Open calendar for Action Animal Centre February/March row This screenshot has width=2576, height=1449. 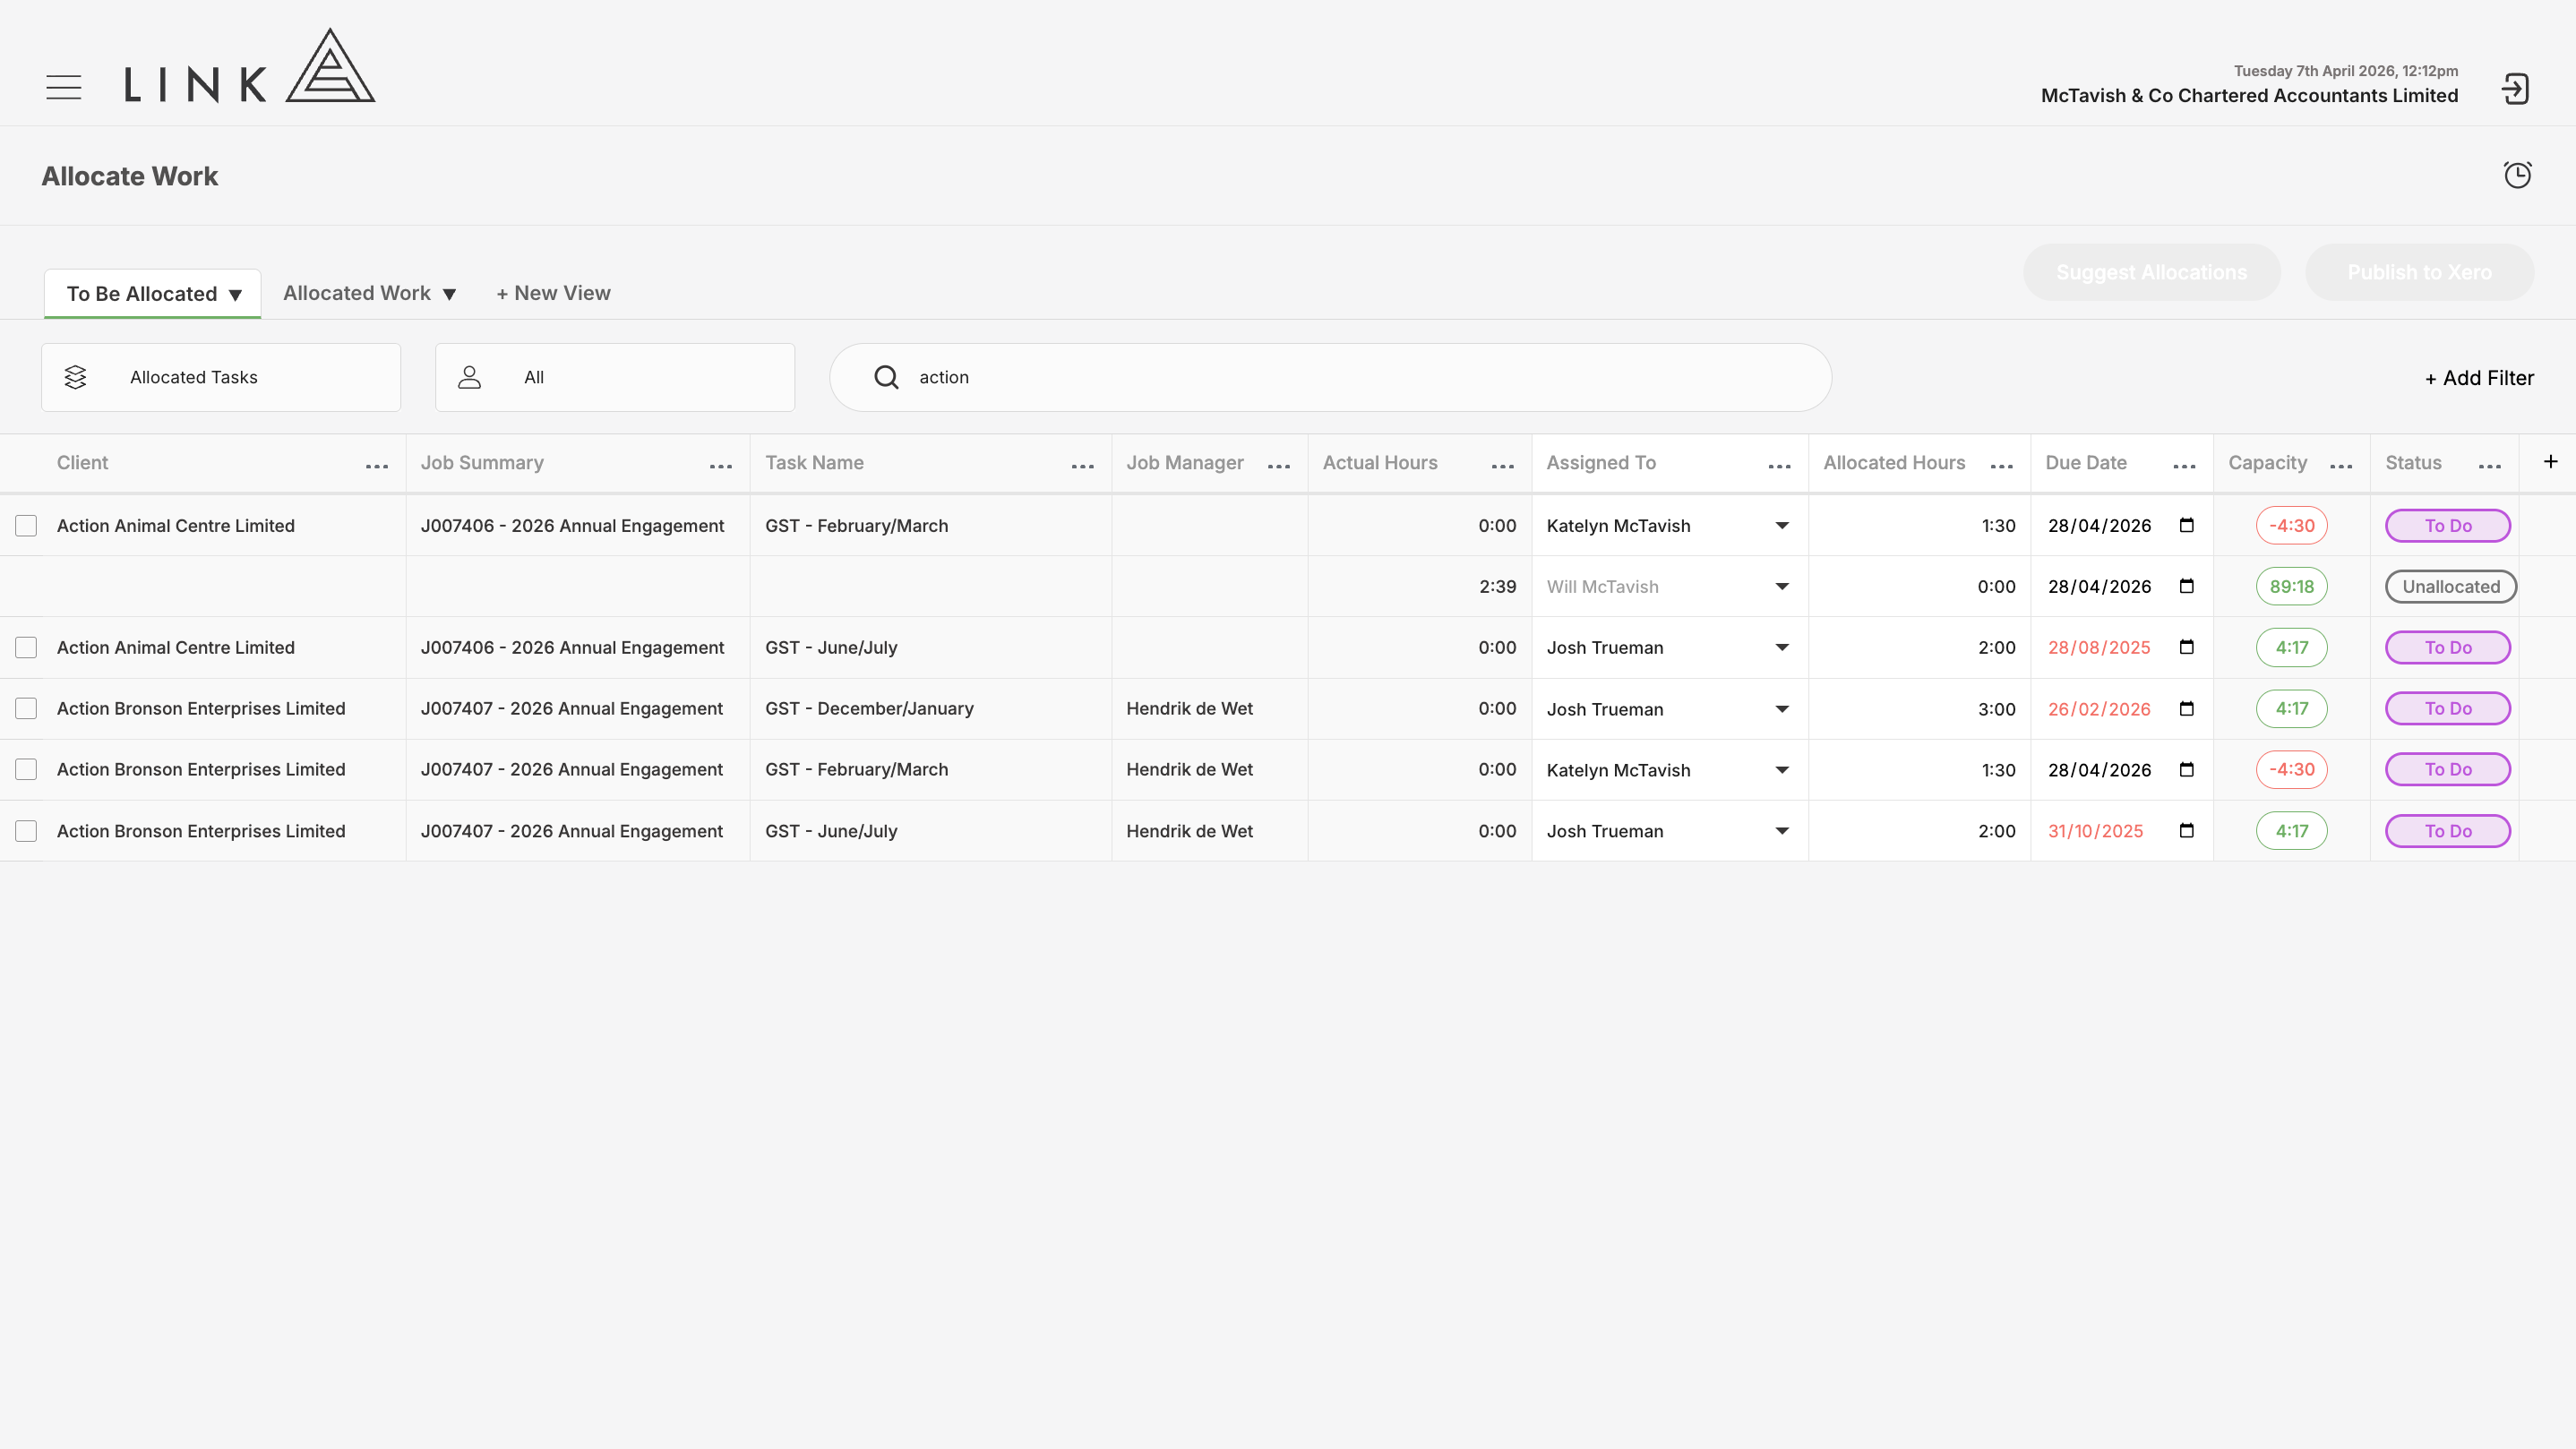2186,525
